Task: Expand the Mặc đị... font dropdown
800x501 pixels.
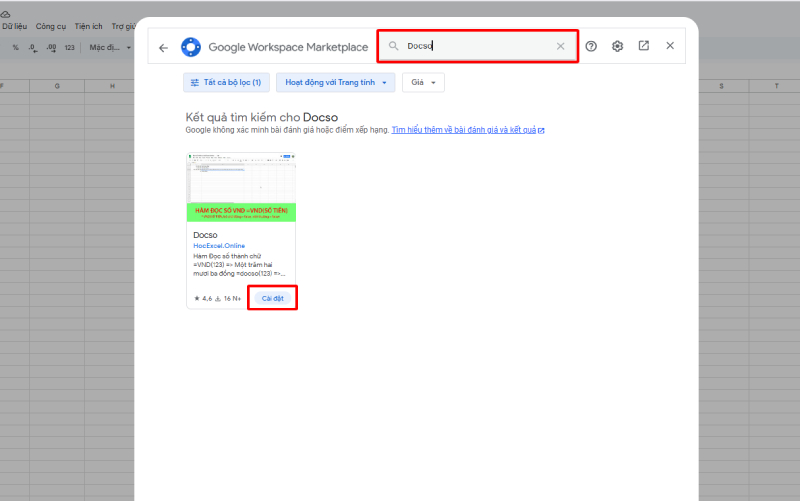Action: click(110, 47)
